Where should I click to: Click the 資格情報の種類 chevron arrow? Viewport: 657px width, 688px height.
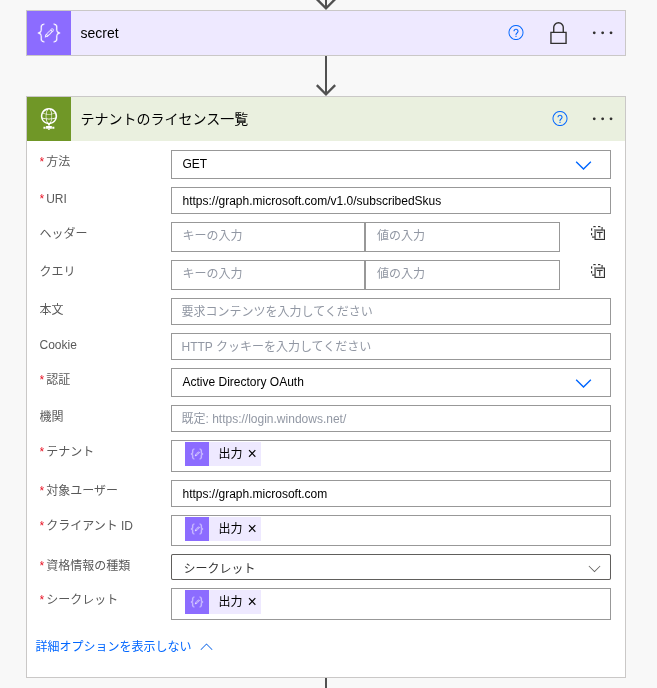click(594, 569)
